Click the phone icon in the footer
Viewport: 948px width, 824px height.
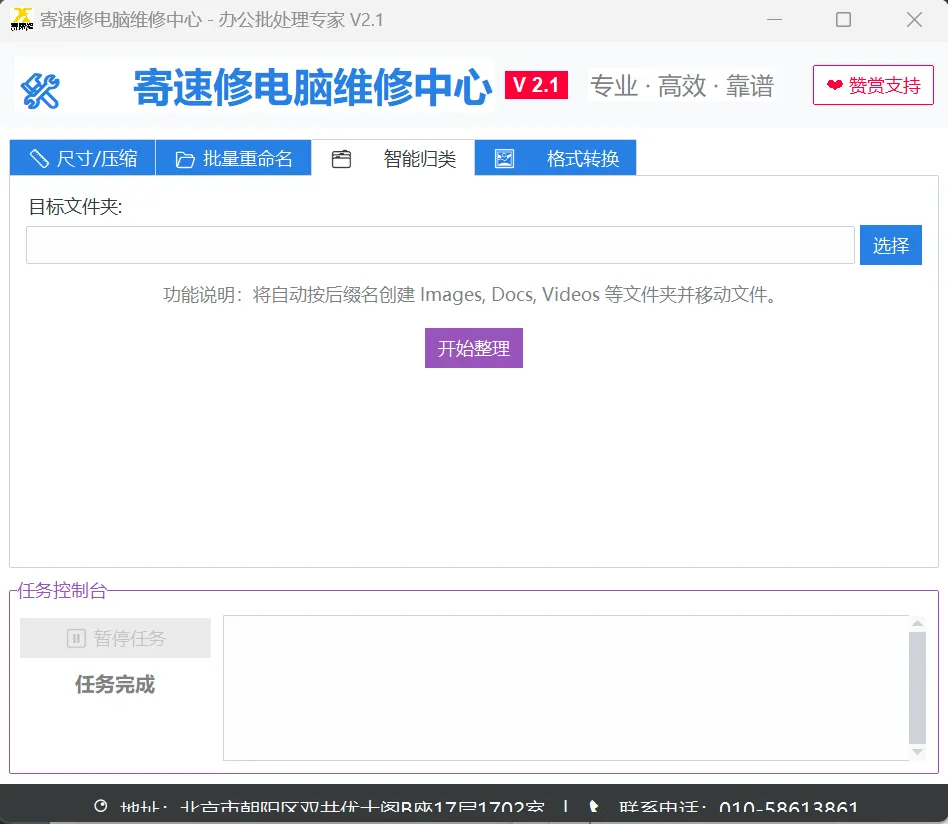[x=594, y=806]
